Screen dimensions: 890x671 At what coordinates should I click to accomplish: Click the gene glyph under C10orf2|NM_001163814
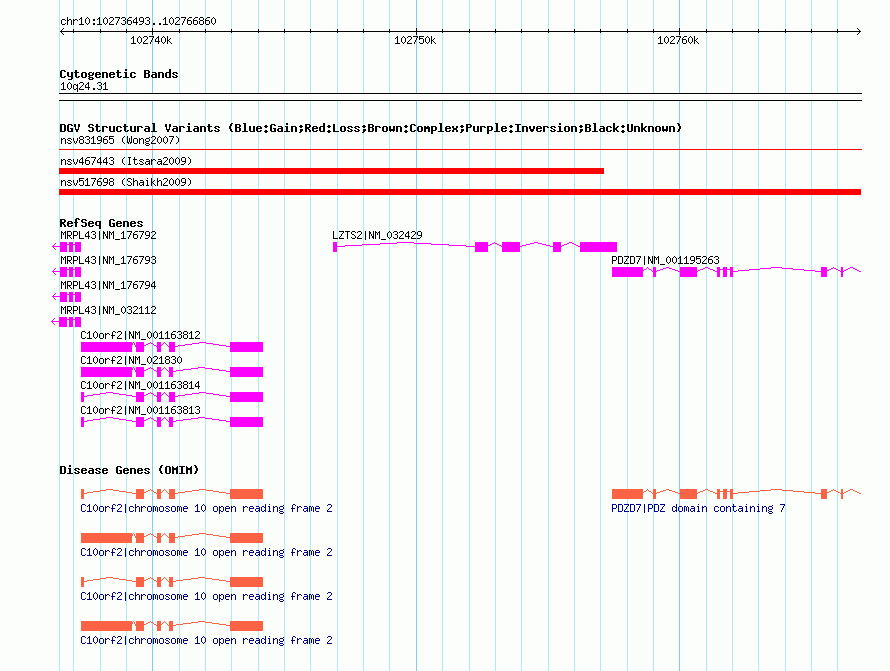[x=172, y=397]
